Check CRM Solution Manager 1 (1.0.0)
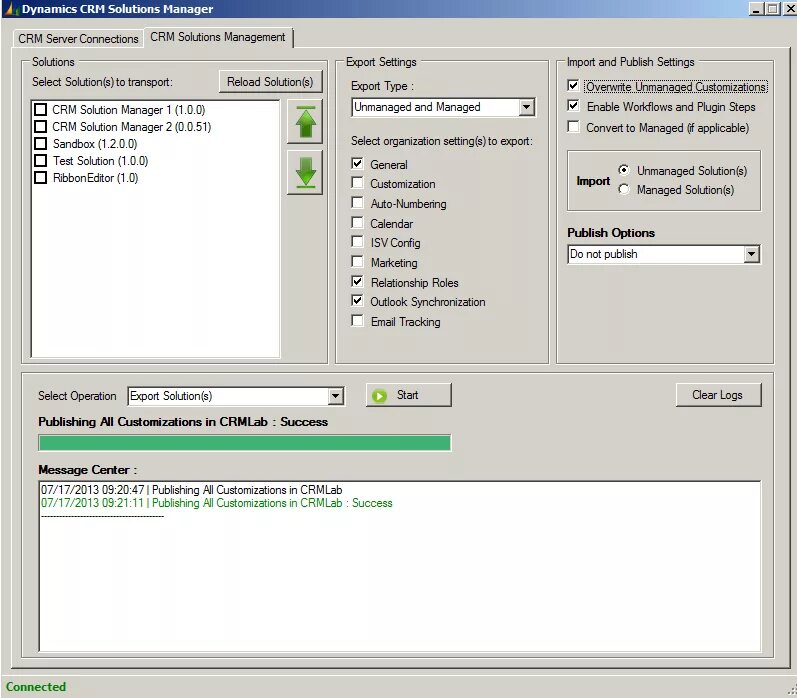The height and width of the screenshot is (698, 797). (x=41, y=110)
